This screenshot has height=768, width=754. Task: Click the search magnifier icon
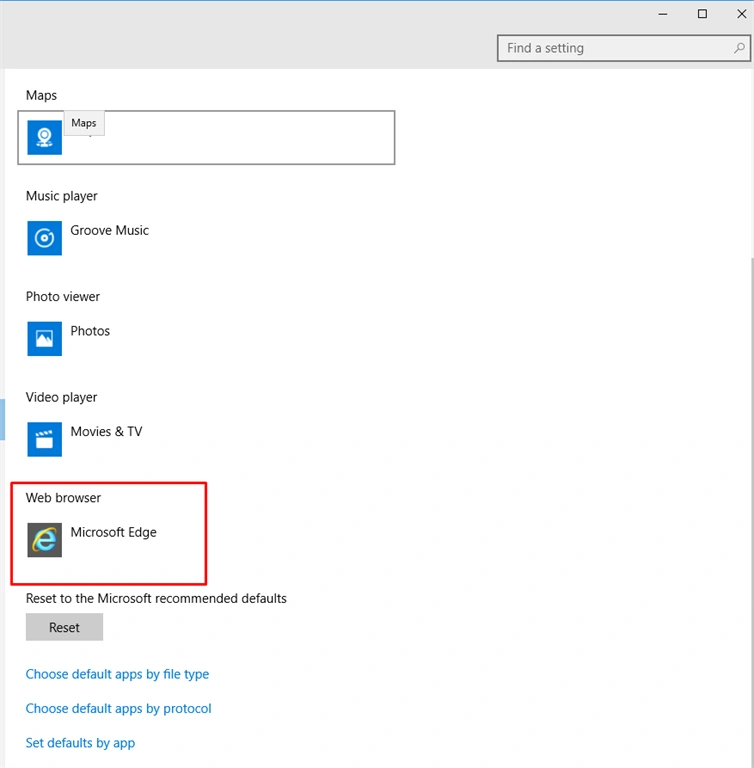[739, 48]
